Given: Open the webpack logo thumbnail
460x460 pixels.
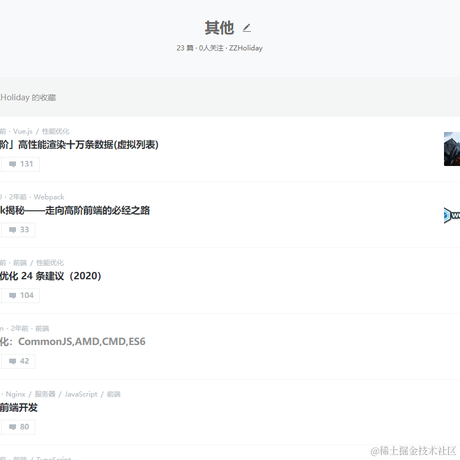Looking at the screenshot, I should tap(452, 215).
